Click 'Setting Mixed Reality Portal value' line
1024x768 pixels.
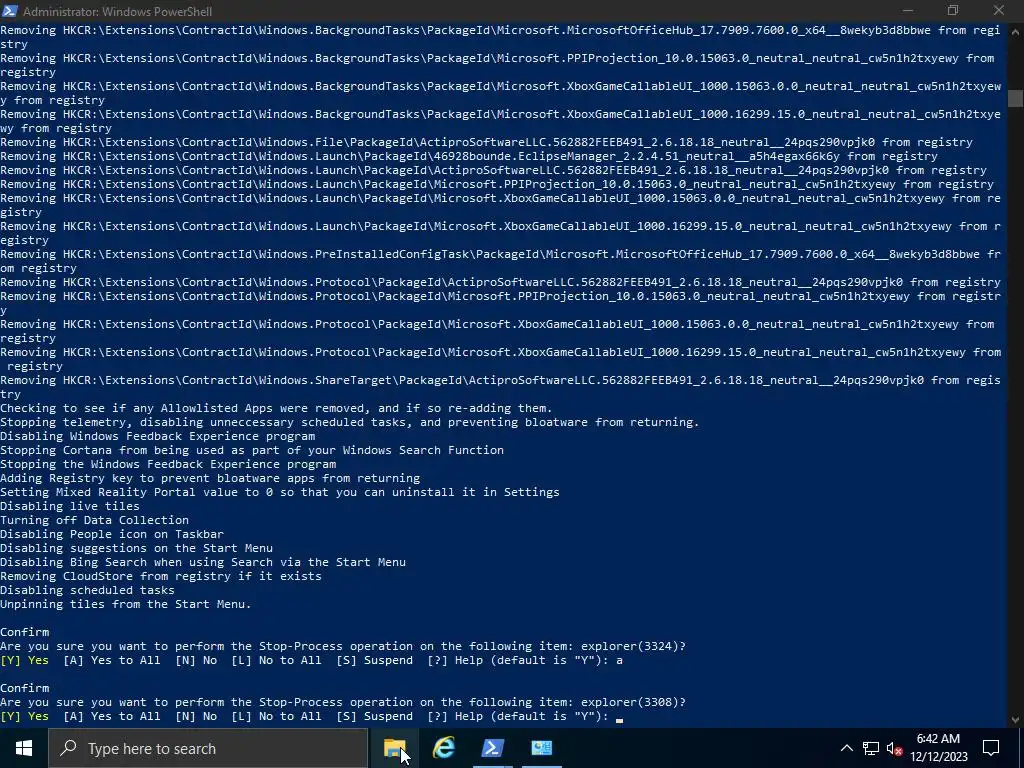coord(280,492)
